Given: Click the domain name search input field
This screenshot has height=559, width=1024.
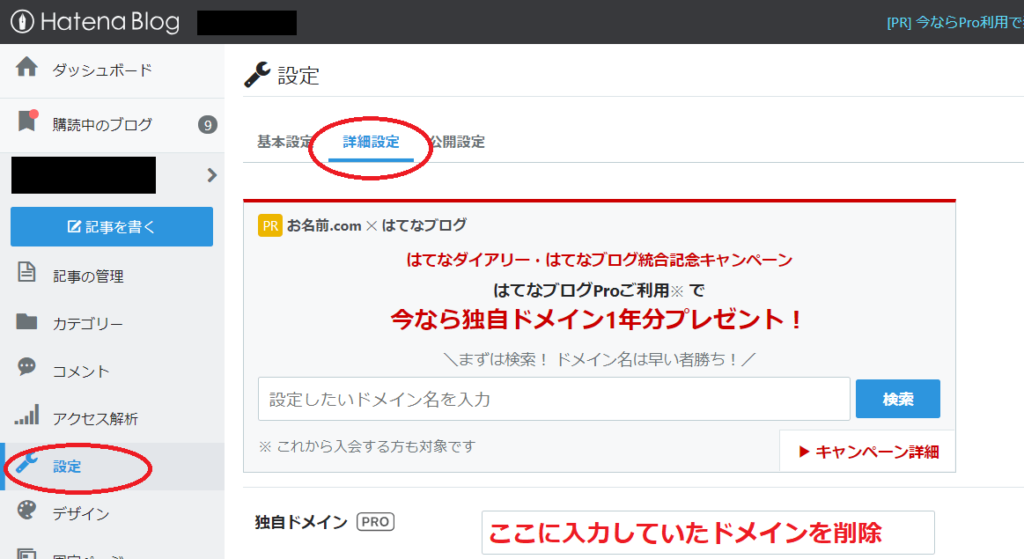Looking at the screenshot, I should pyautogui.click(x=554, y=399).
